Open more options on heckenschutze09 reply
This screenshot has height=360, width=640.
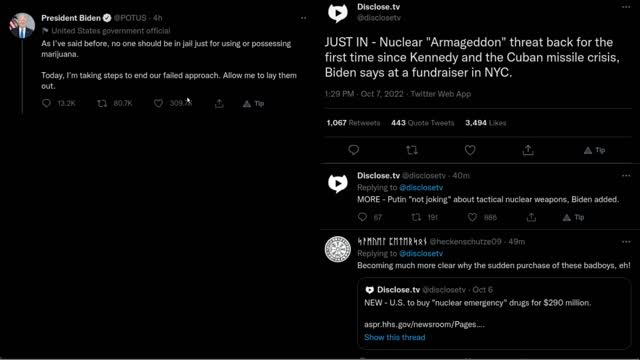click(x=626, y=242)
